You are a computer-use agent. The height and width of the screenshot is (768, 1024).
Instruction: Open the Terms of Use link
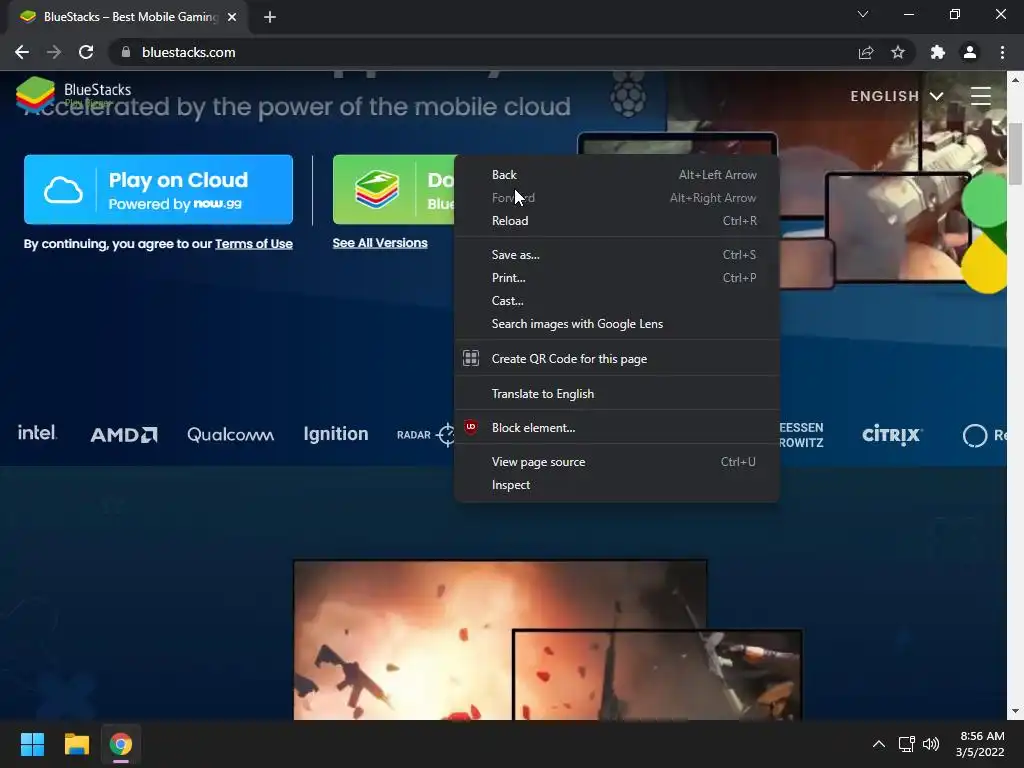tap(253, 244)
